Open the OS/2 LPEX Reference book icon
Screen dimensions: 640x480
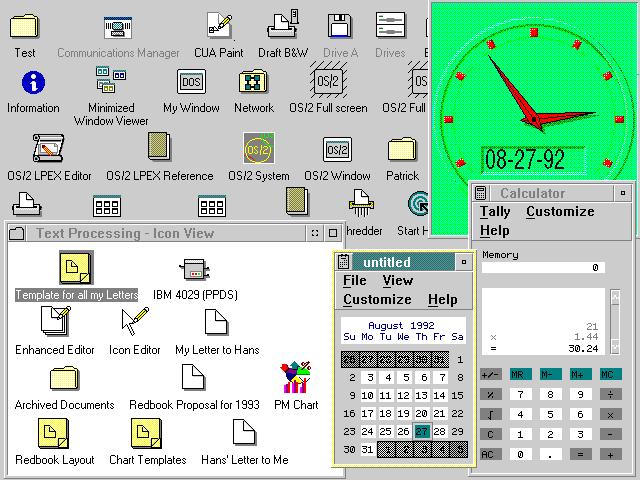click(159, 146)
